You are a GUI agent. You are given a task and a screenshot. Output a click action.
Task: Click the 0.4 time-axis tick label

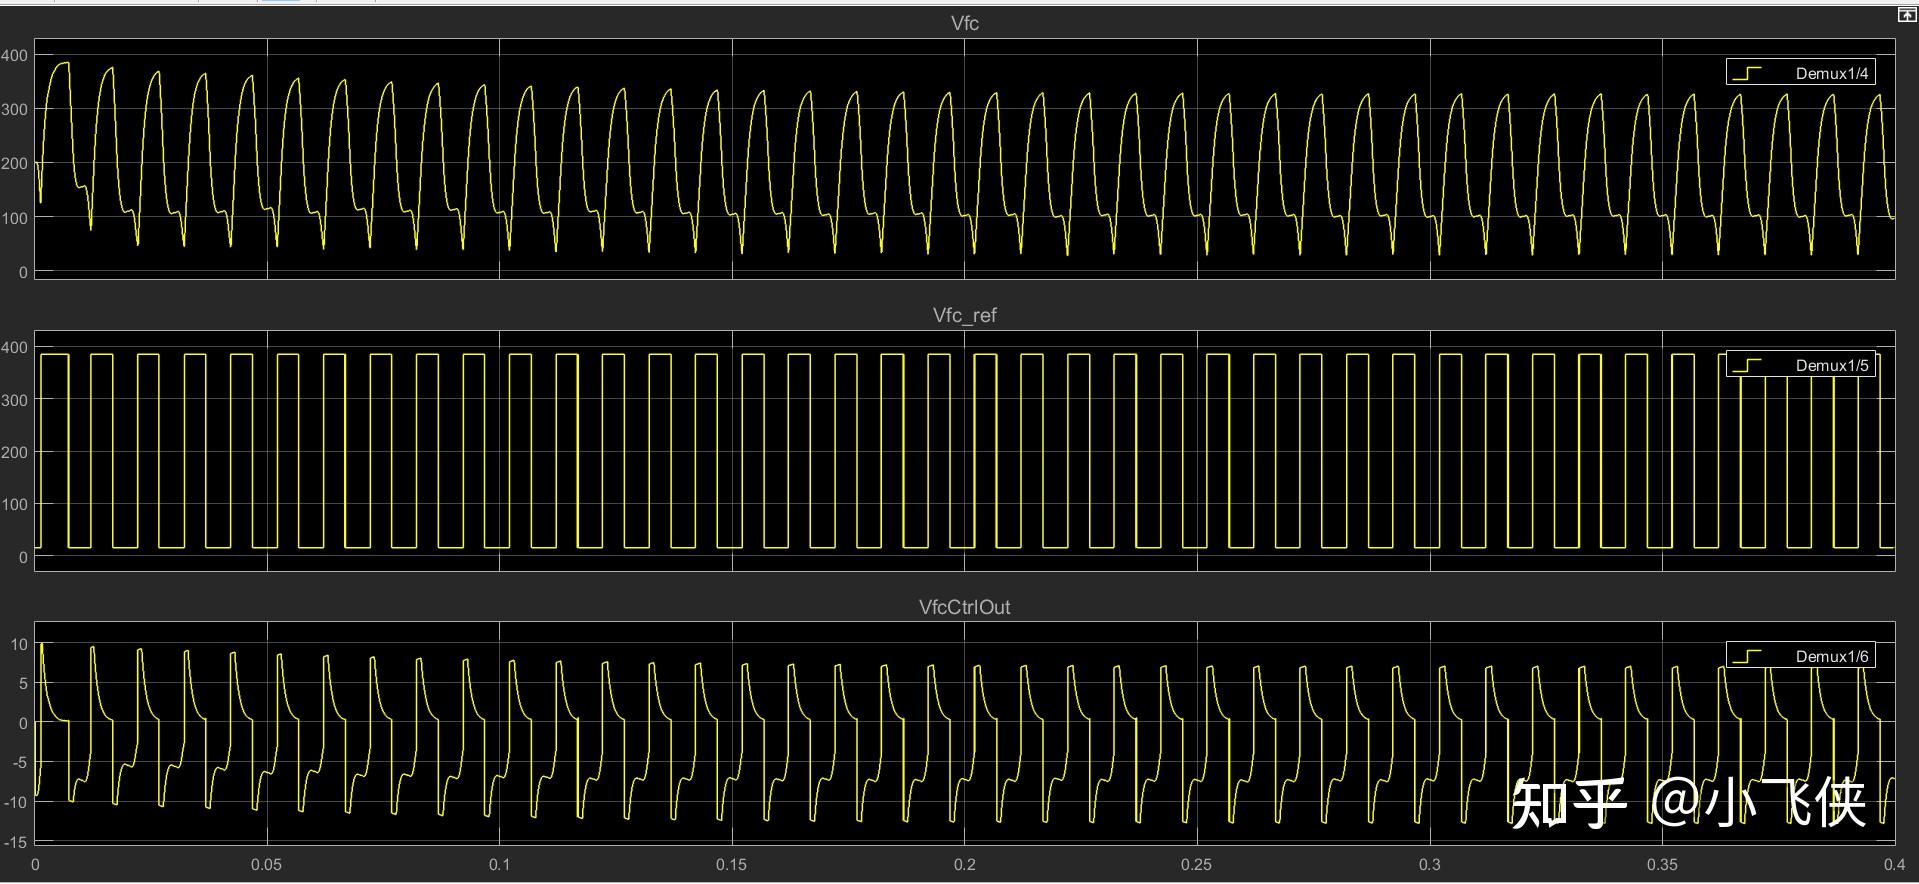point(1894,865)
